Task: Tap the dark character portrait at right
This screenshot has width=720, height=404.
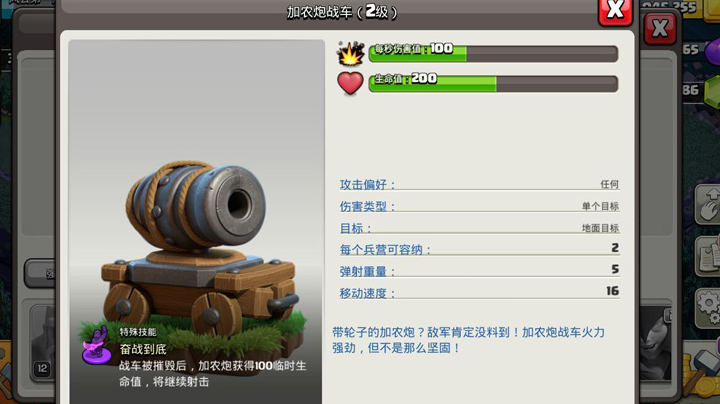Action: pos(656,342)
